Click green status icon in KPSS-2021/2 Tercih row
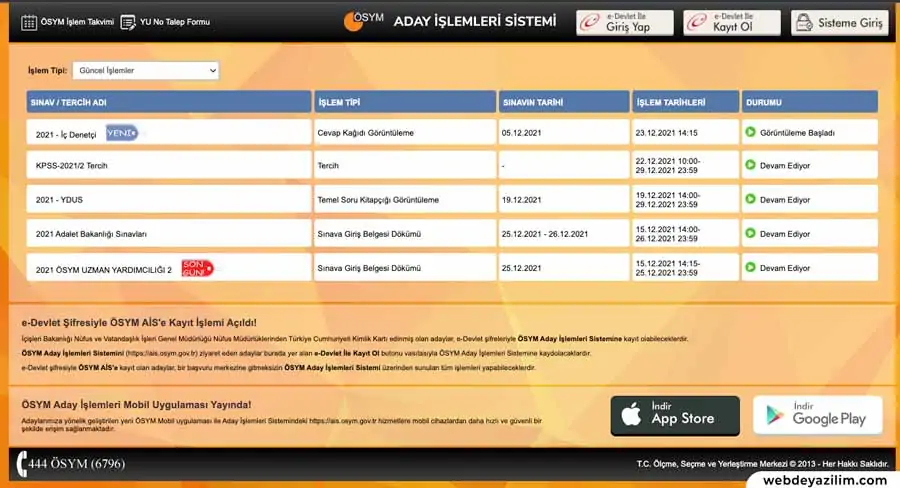Screen dimensions: 900x488 pyautogui.click(x=750, y=165)
